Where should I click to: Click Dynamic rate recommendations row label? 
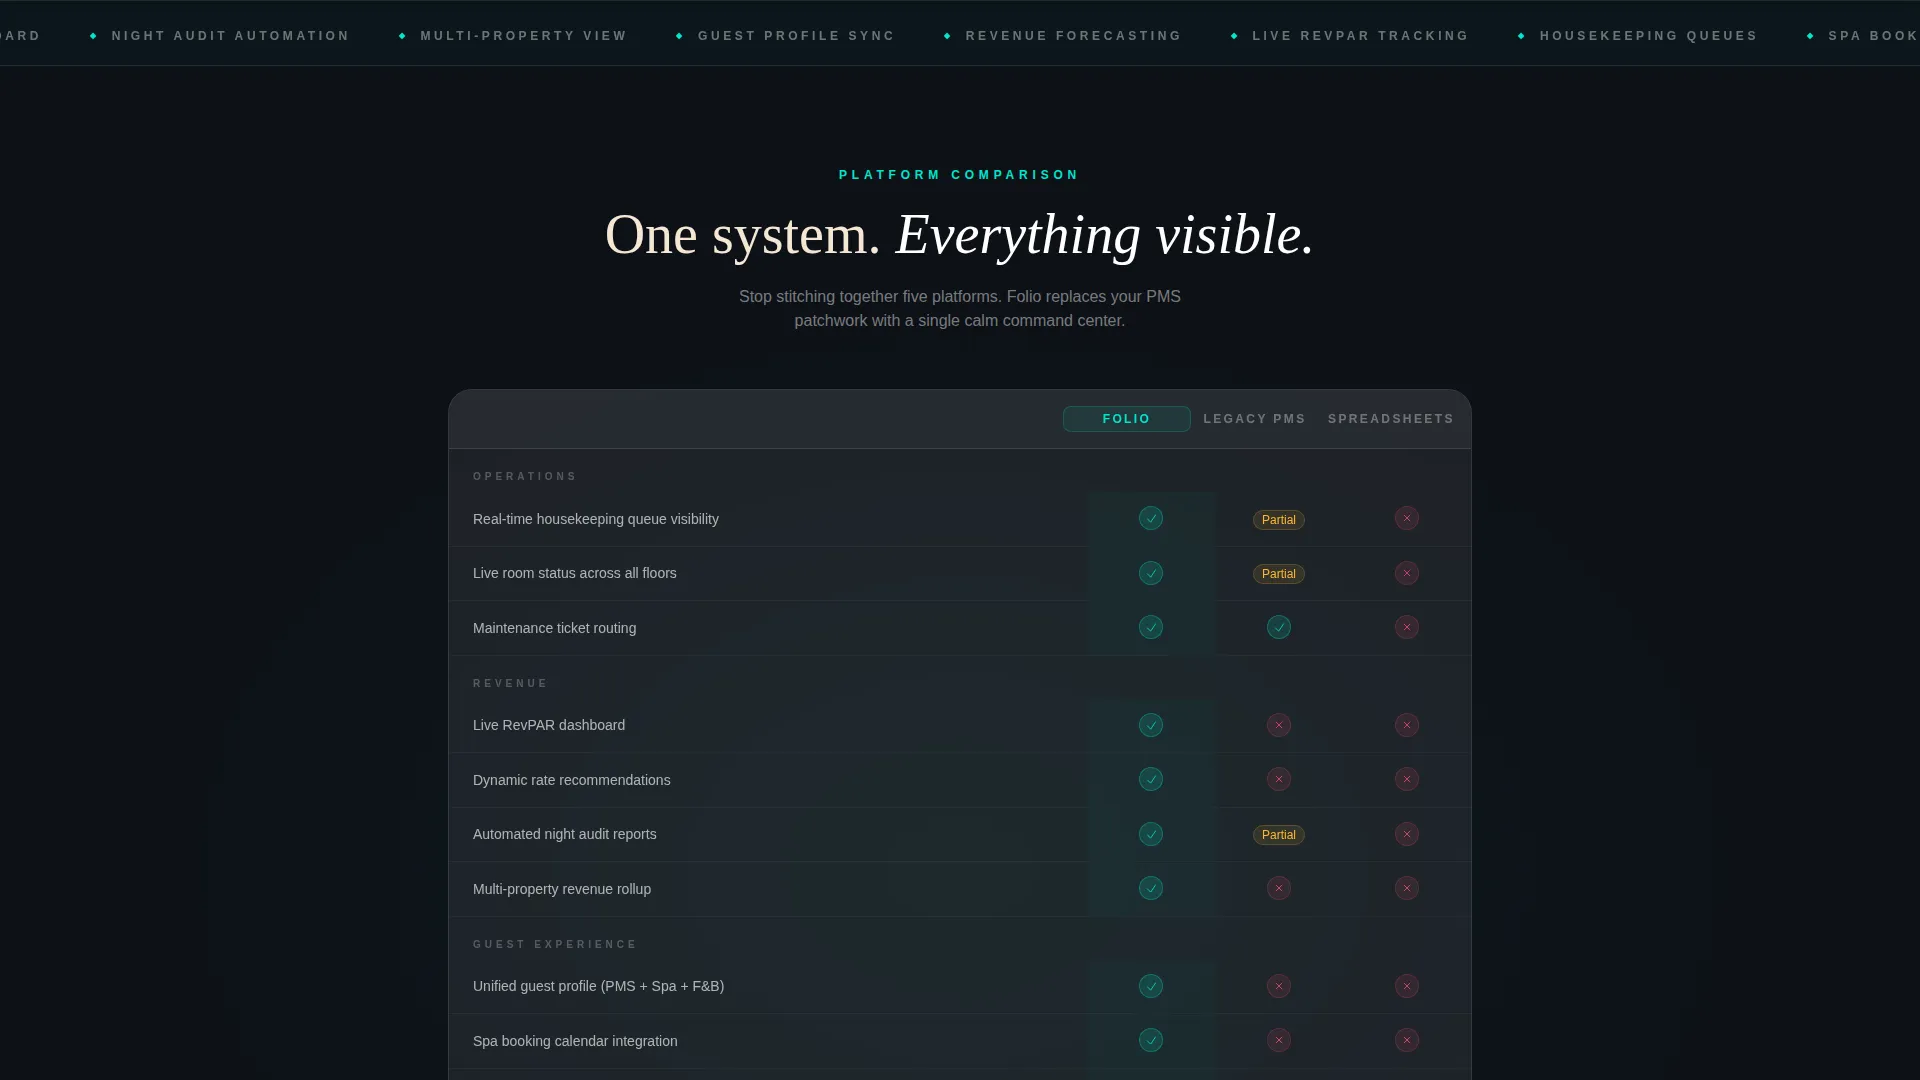coord(572,780)
